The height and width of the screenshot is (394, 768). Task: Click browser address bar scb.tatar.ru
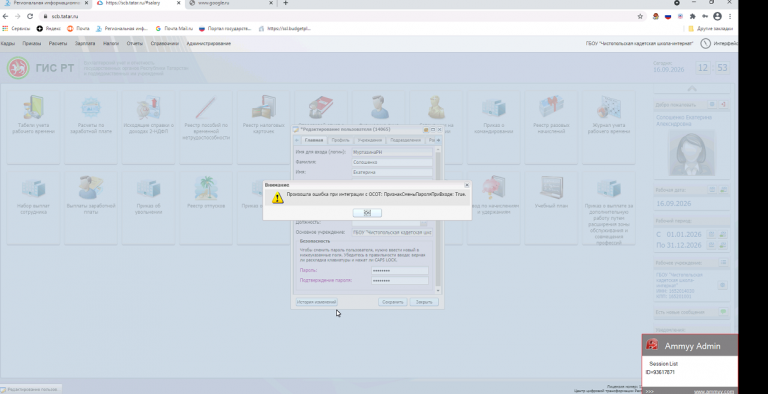[x=338, y=16]
